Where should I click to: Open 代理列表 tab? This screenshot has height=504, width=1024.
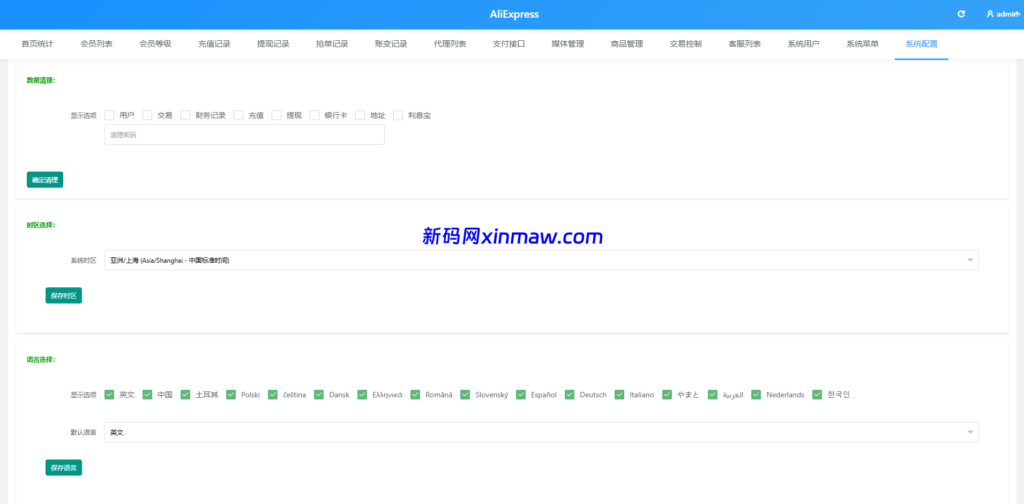(x=450, y=44)
